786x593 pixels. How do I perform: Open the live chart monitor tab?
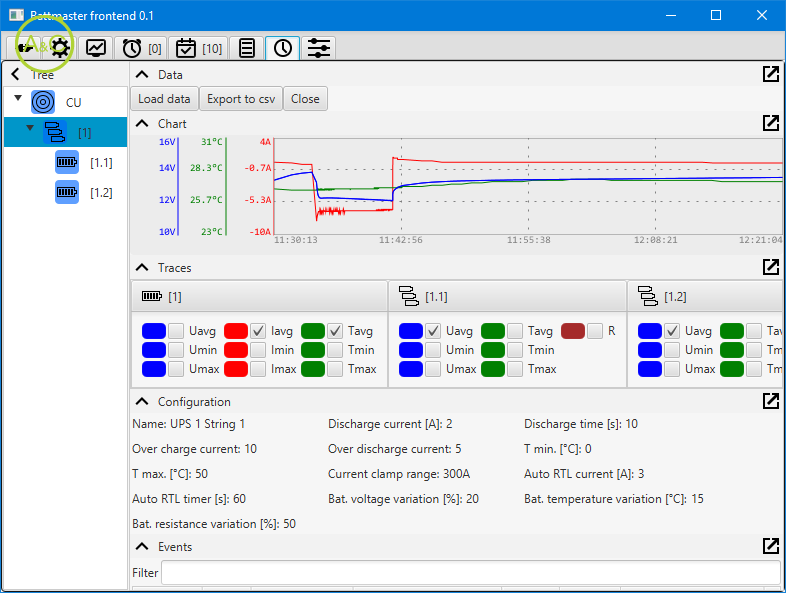(x=96, y=48)
